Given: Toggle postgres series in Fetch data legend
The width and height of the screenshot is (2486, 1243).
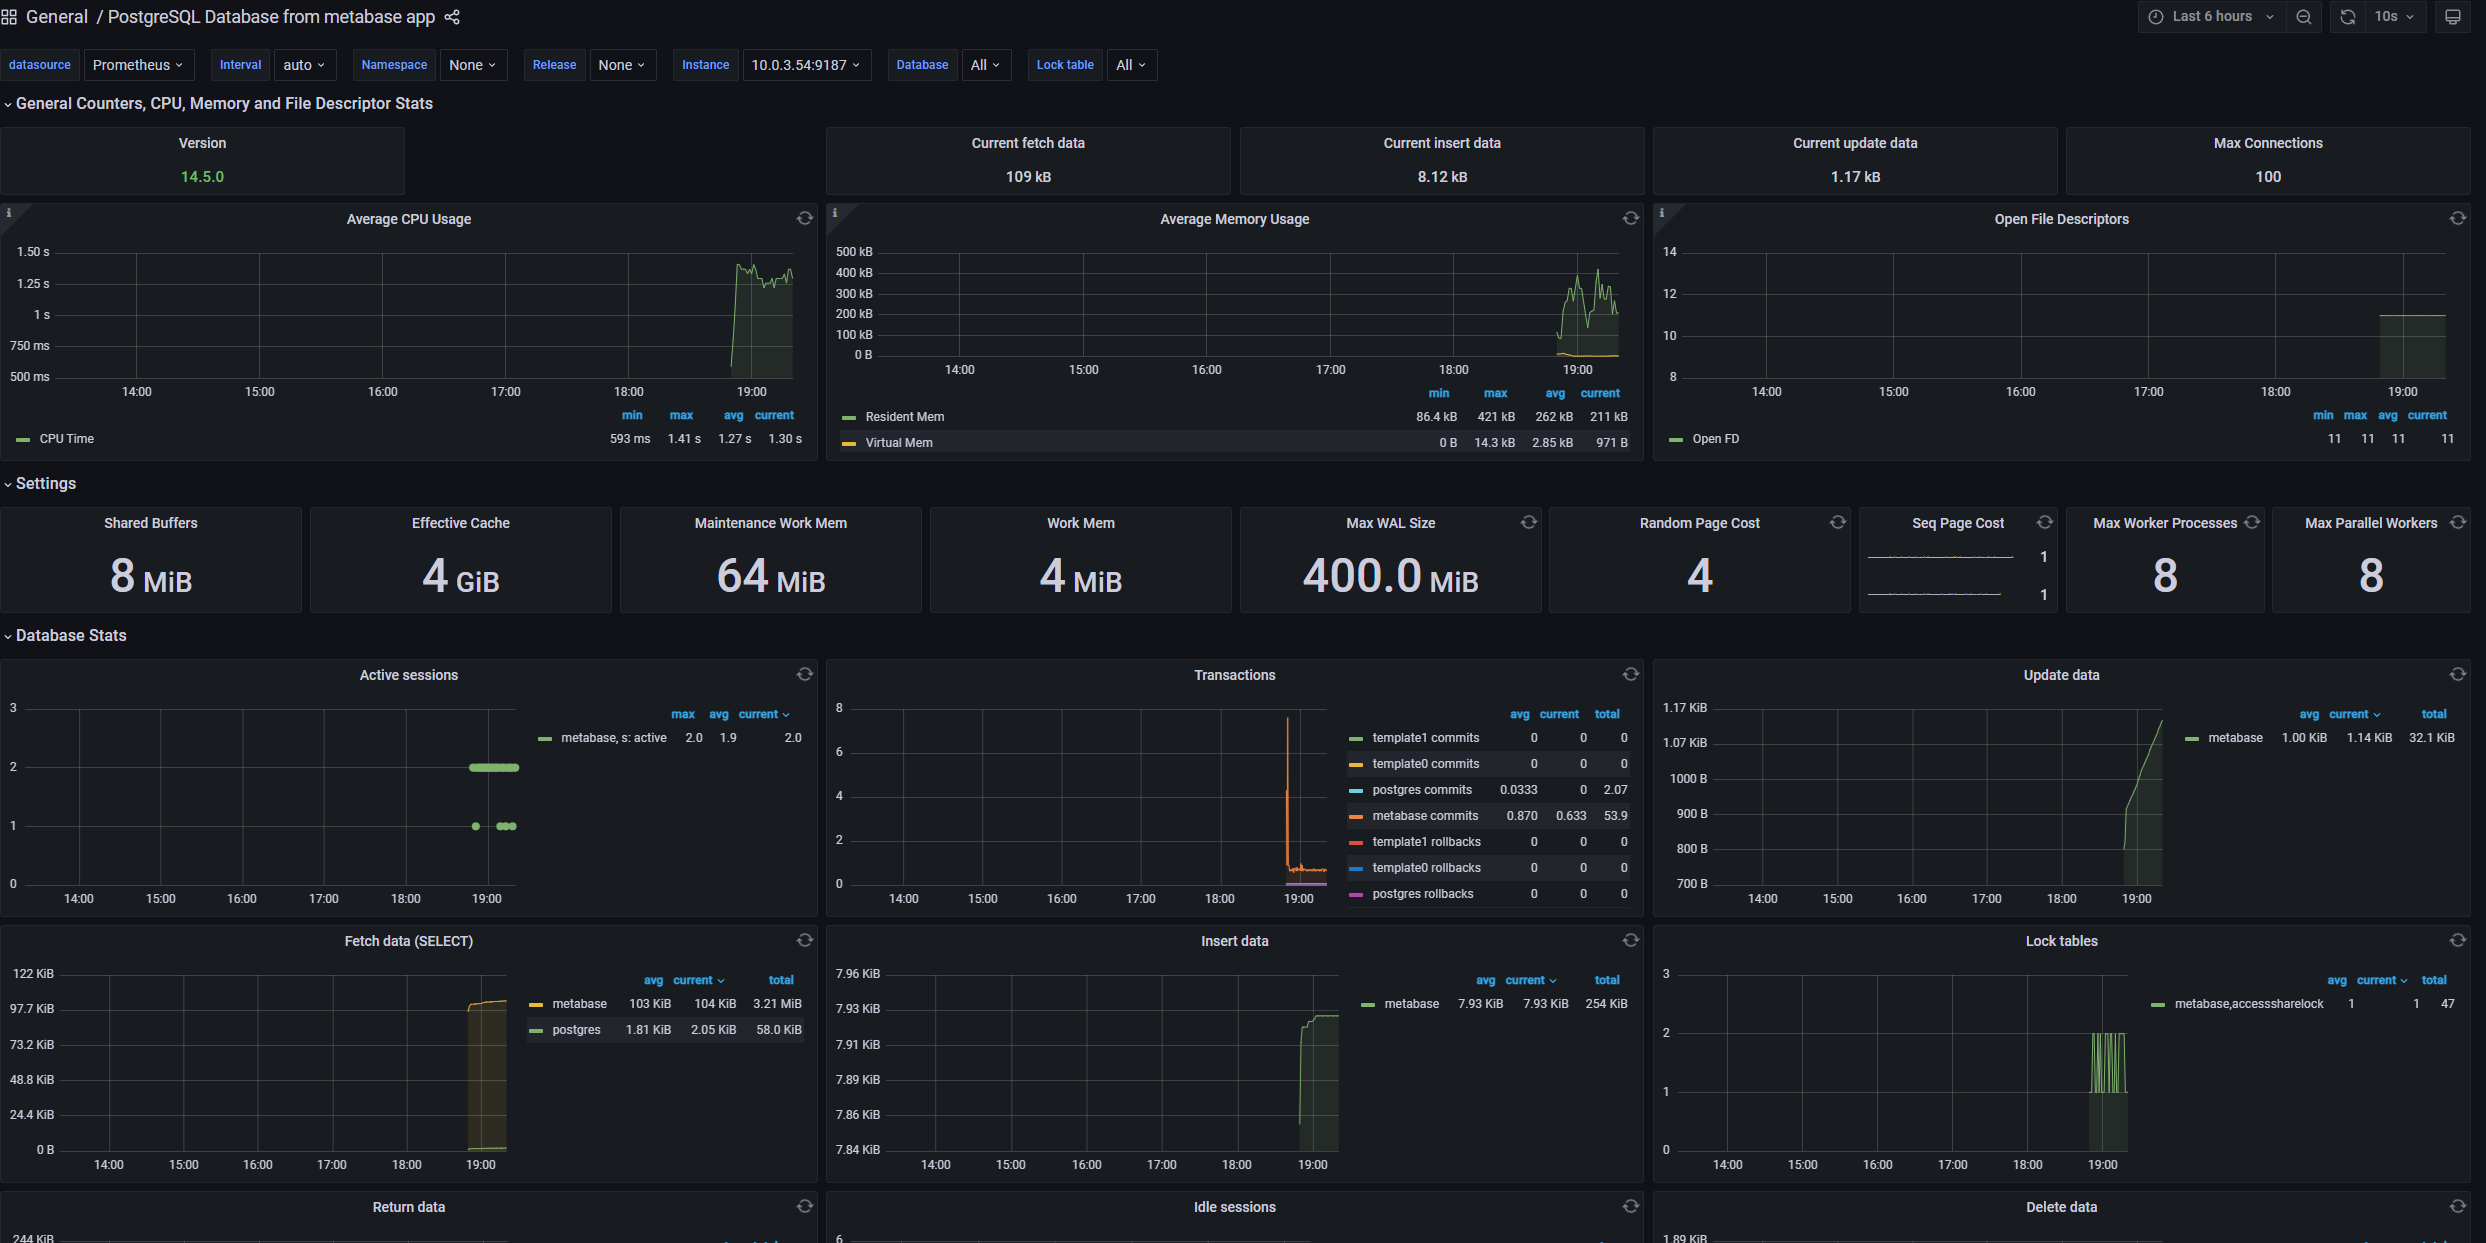Looking at the screenshot, I should 576,1030.
